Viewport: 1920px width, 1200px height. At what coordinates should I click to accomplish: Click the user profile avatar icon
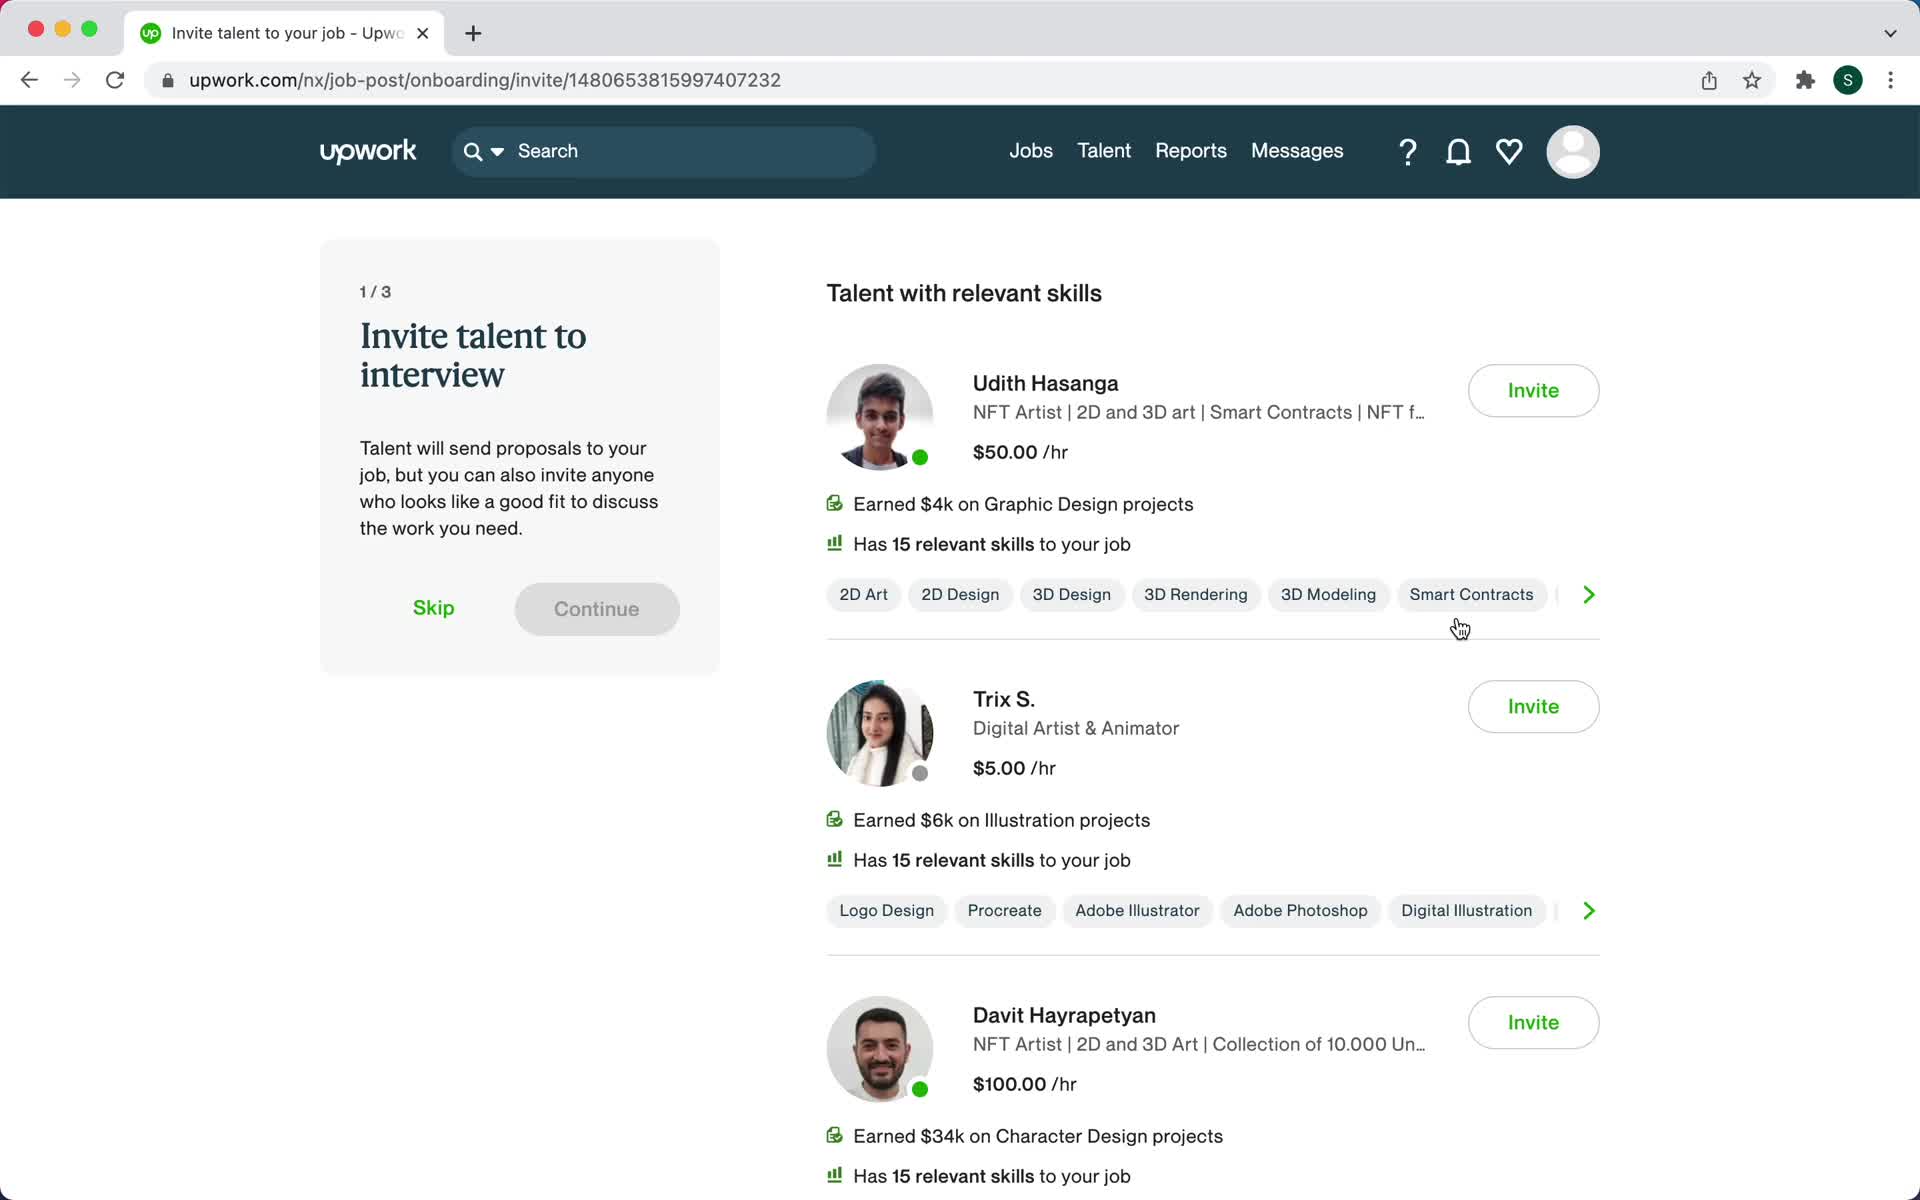tap(1572, 152)
